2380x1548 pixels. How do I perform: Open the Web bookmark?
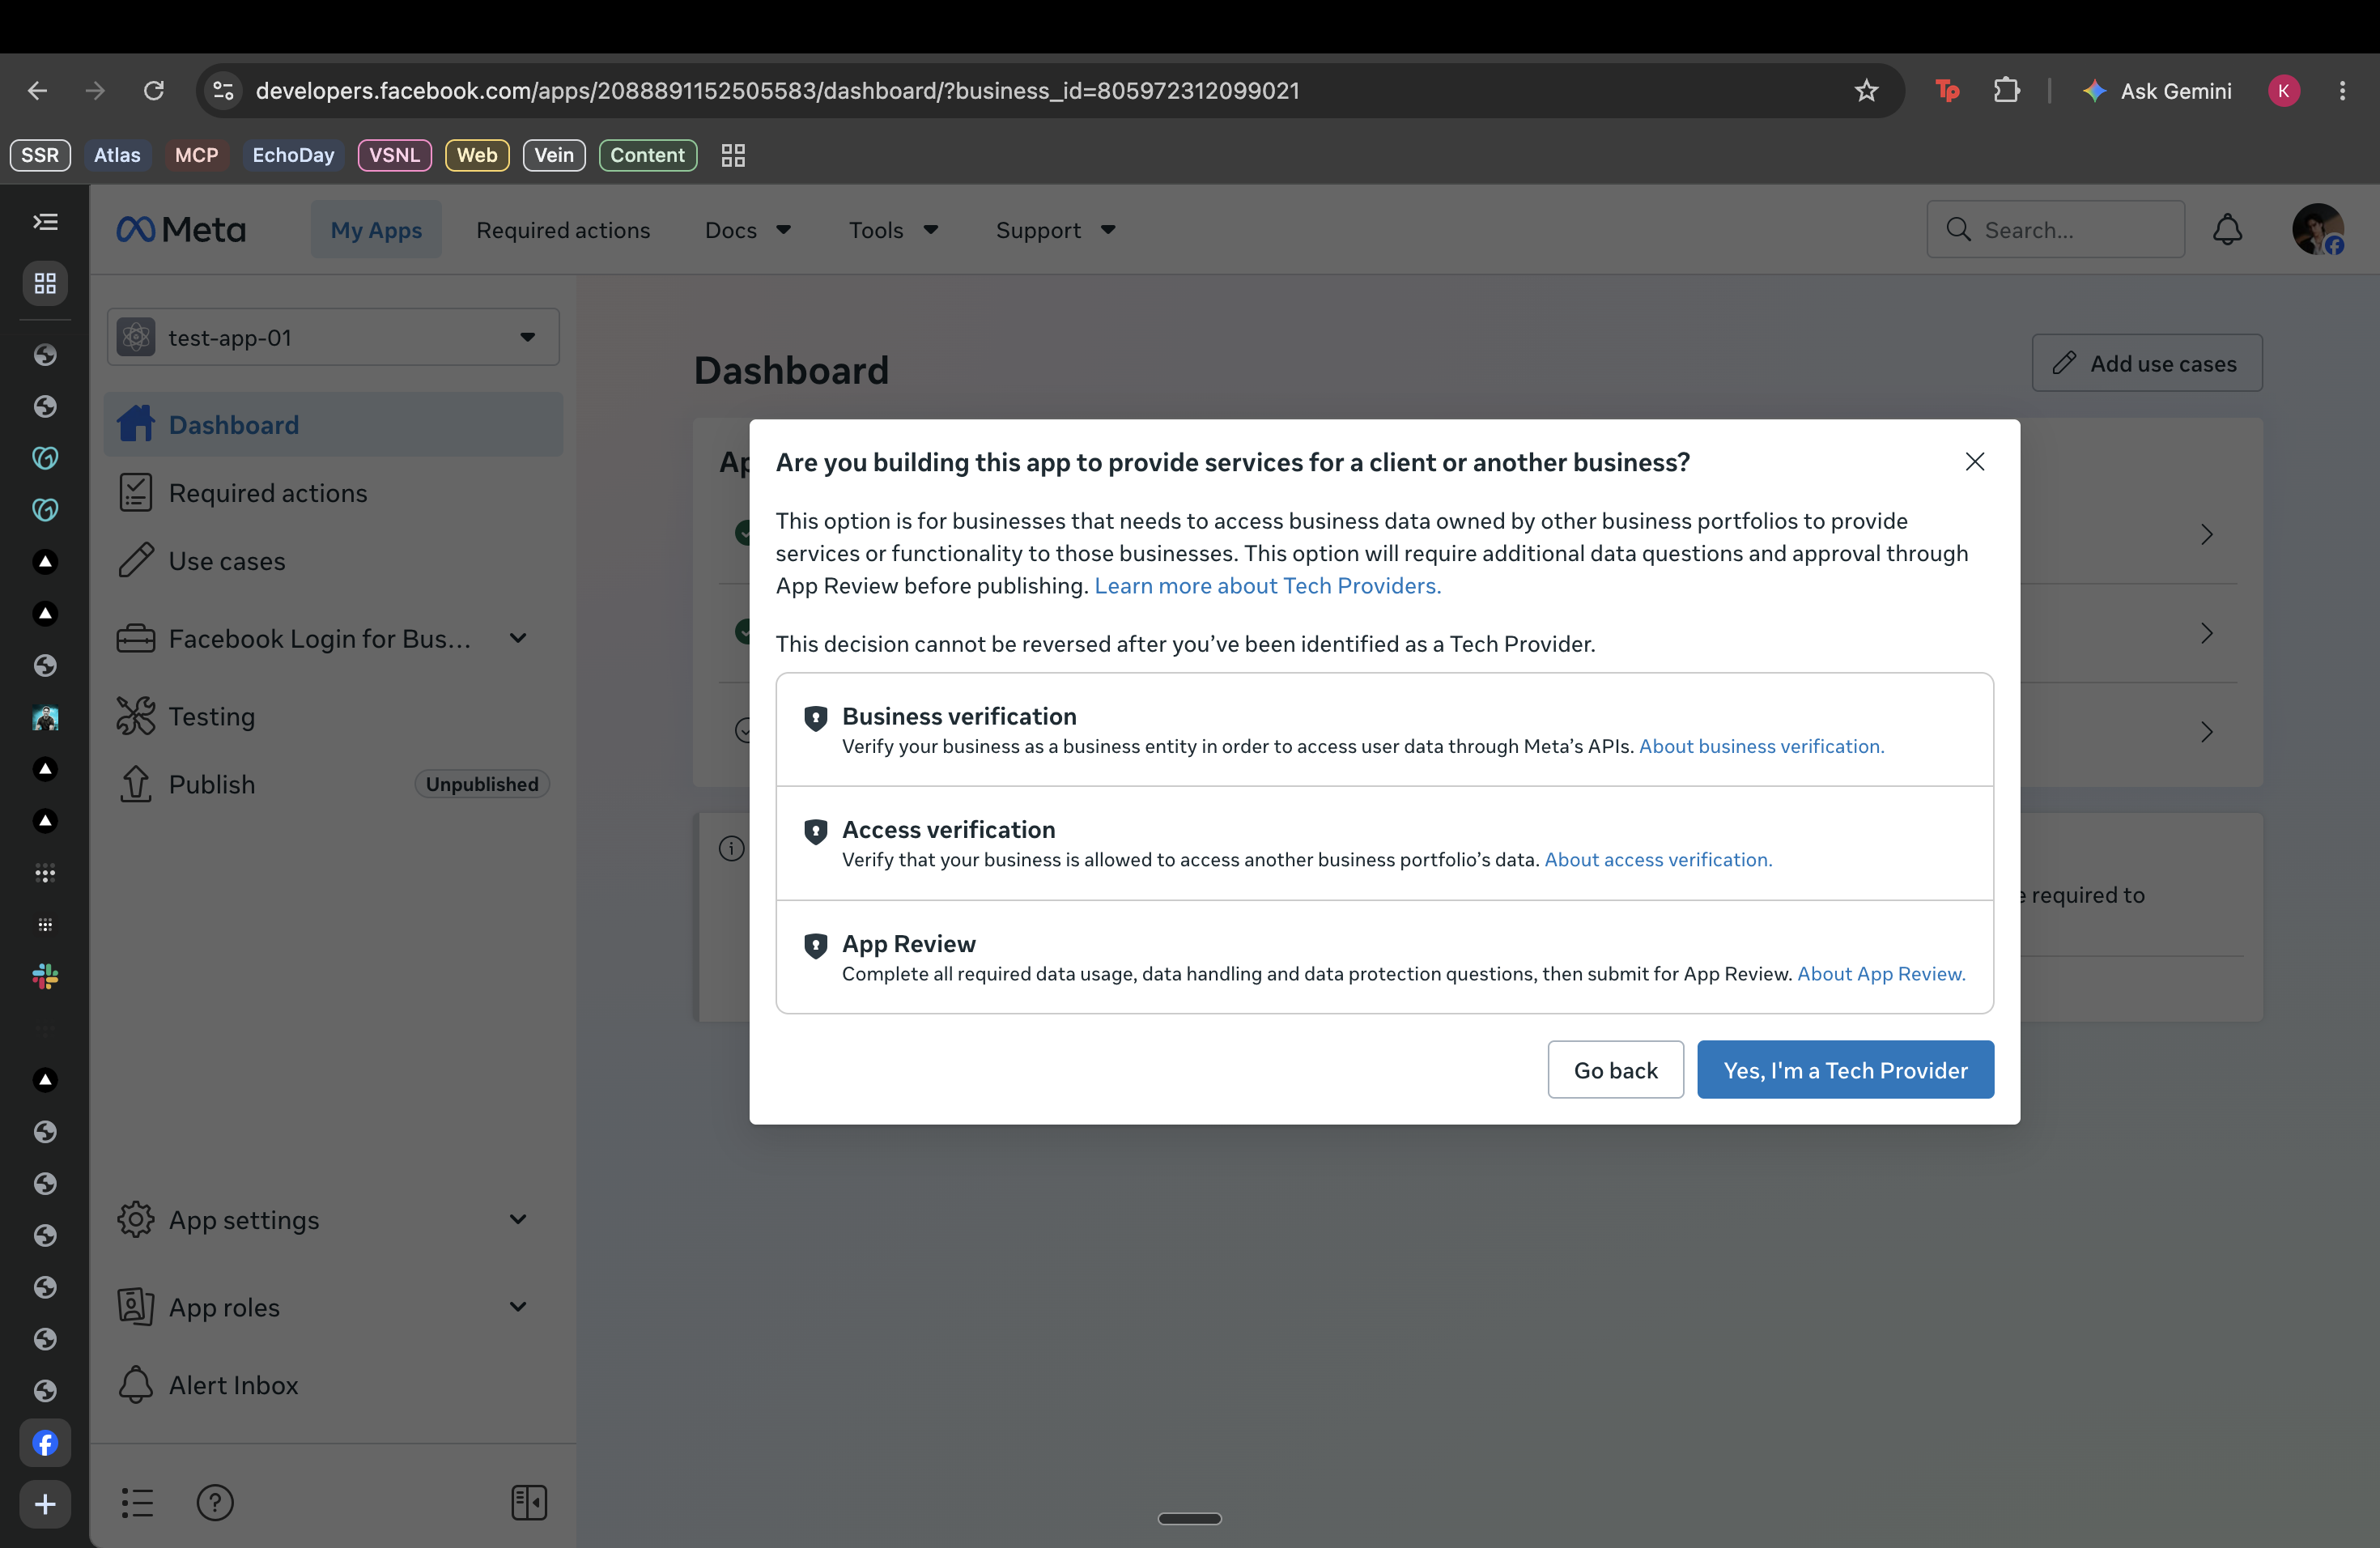[x=477, y=155]
